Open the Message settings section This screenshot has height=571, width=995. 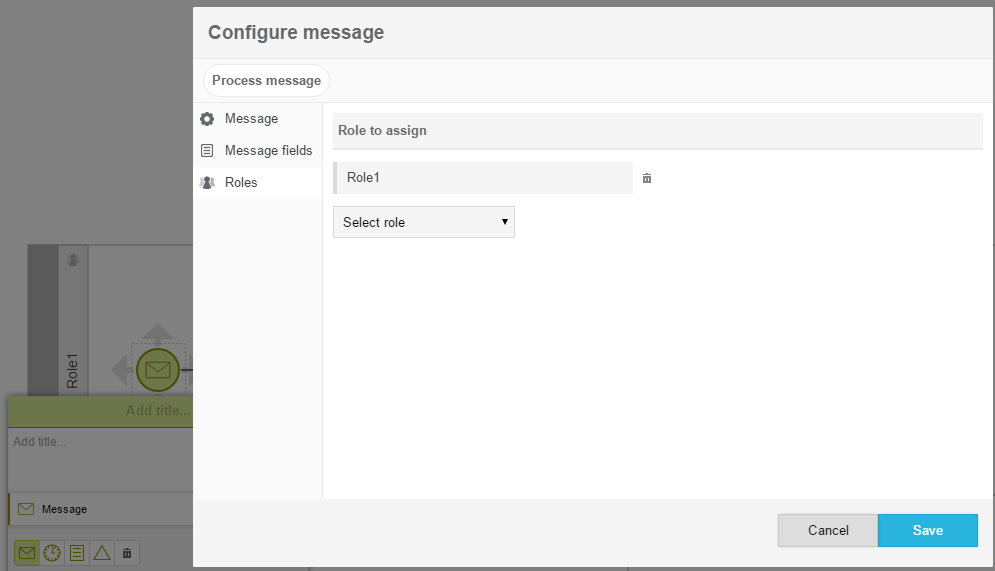[x=251, y=119]
